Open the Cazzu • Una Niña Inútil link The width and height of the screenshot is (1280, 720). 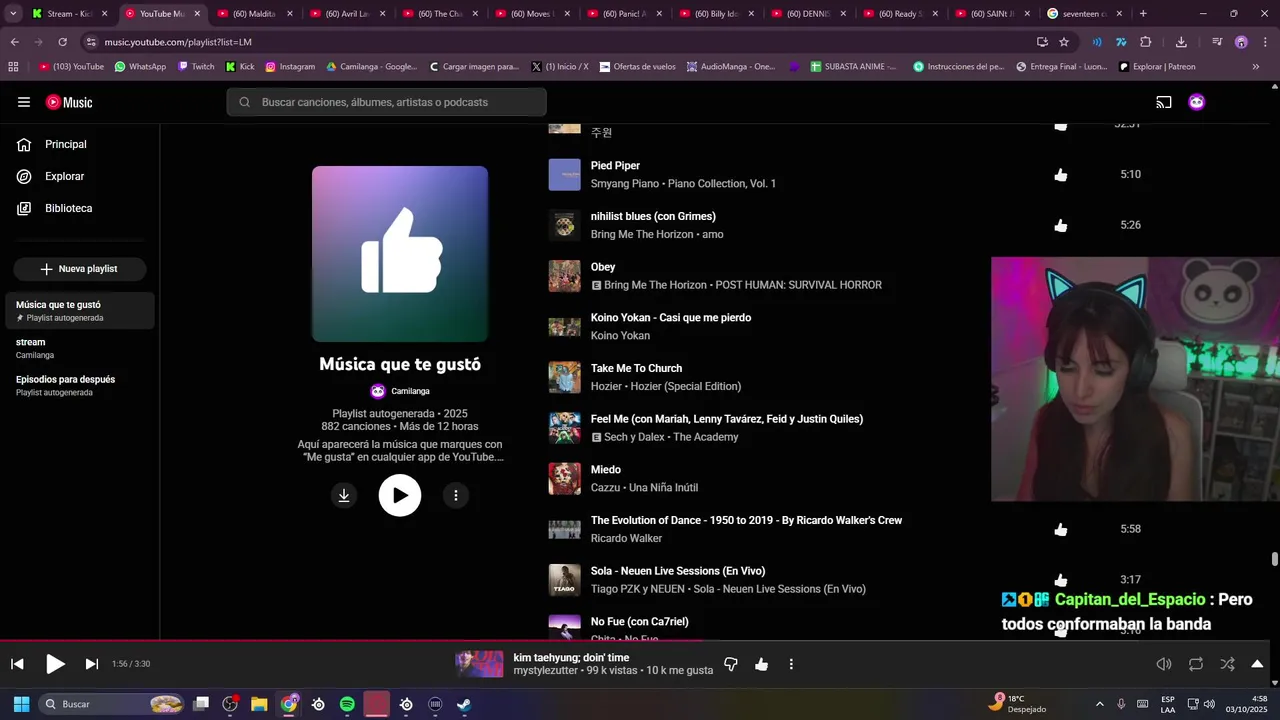click(x=644, y=488)
